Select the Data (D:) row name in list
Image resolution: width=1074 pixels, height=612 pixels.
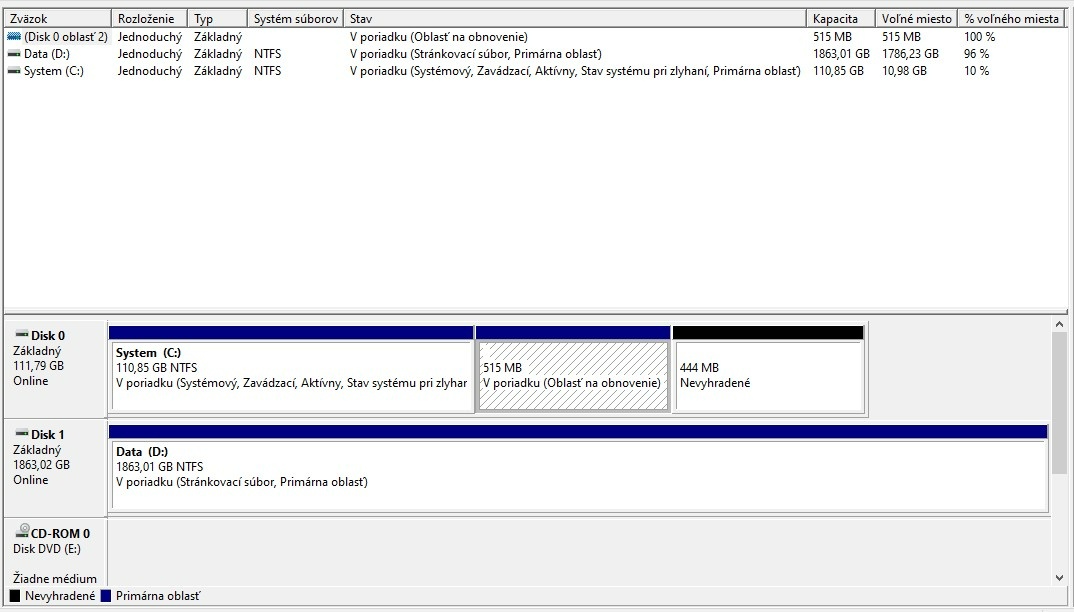pos(47,53)
